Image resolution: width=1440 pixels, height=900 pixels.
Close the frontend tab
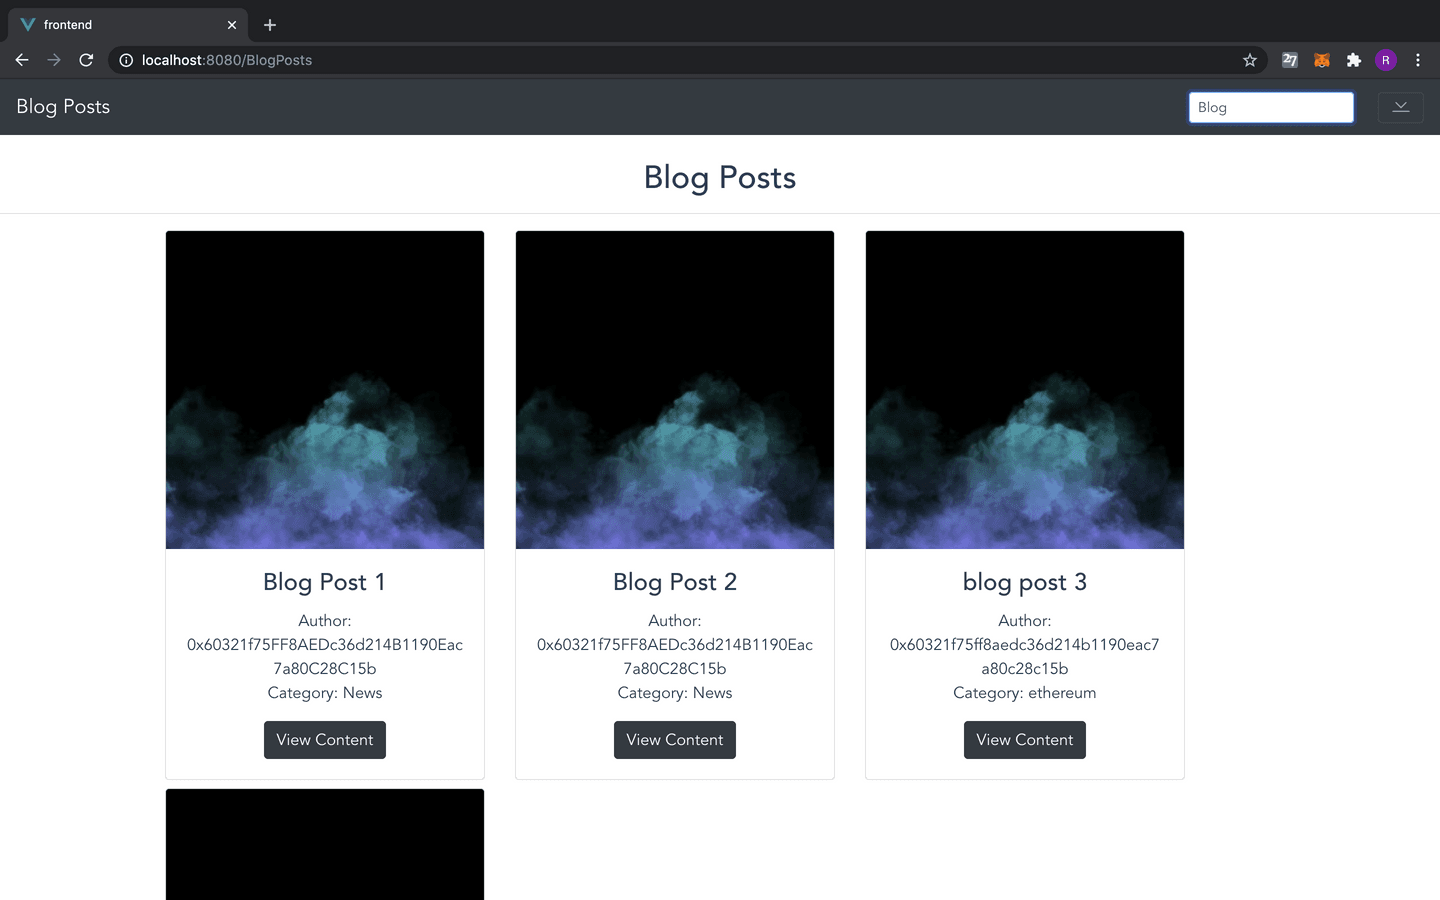coord(232,25)
